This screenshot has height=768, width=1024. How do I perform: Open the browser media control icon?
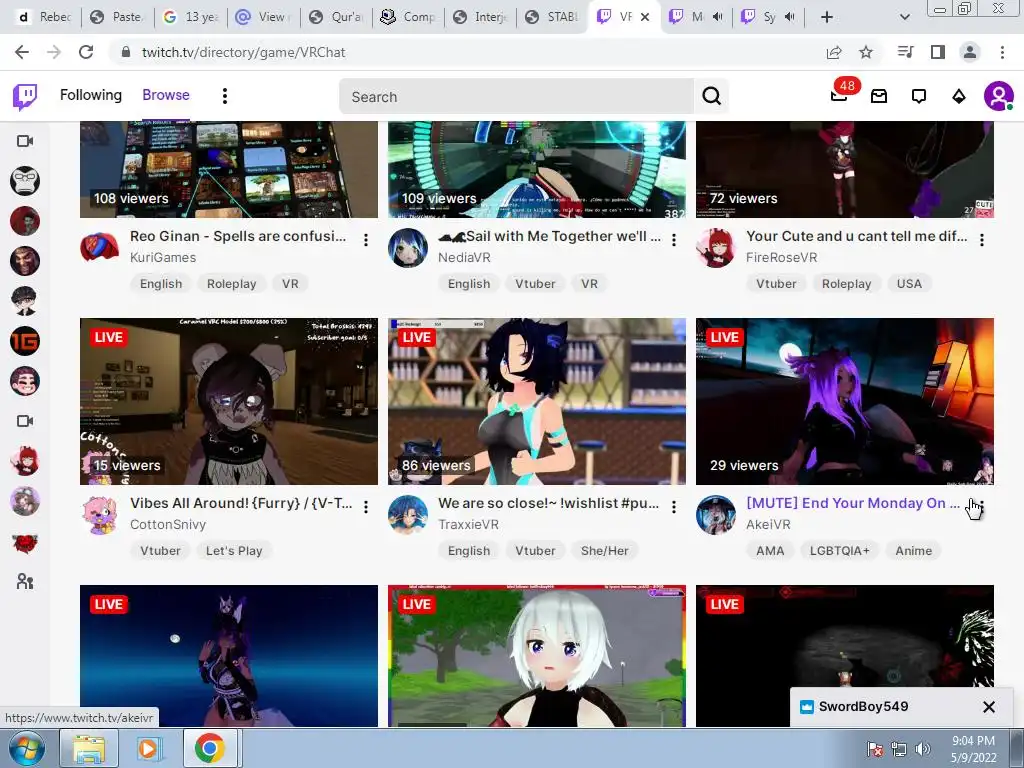coord(905,52)
